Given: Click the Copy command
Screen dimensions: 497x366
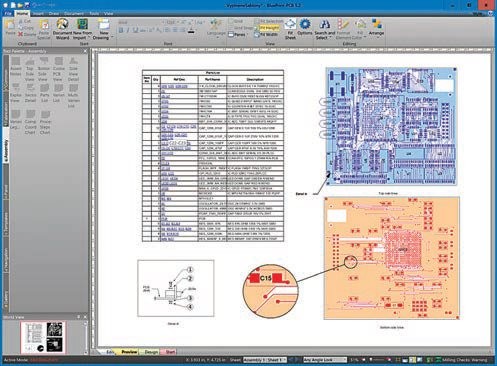Looking at the screenshot, I should tap(25, 28).
